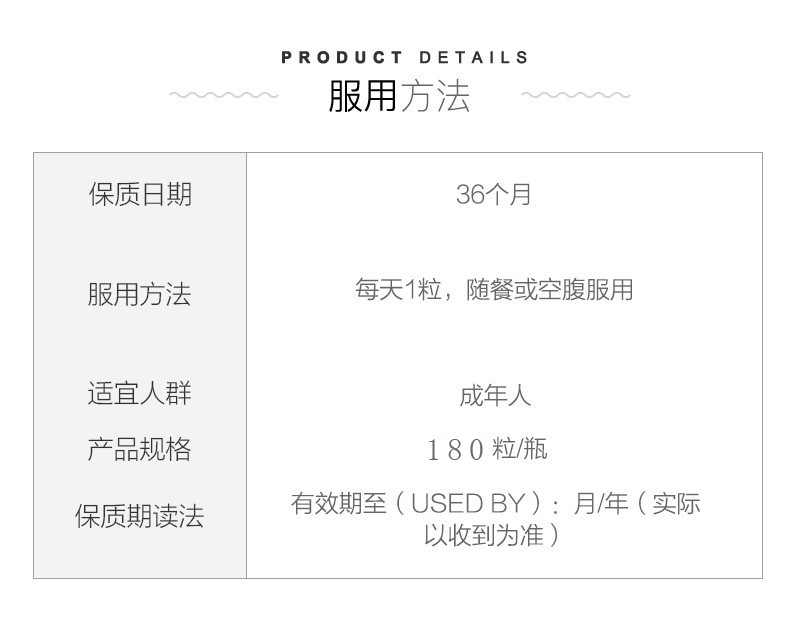The height and width of the screenshot is (642, 790).
Task: Click the word PRODUCT in heading
Action: coord(342,57)
